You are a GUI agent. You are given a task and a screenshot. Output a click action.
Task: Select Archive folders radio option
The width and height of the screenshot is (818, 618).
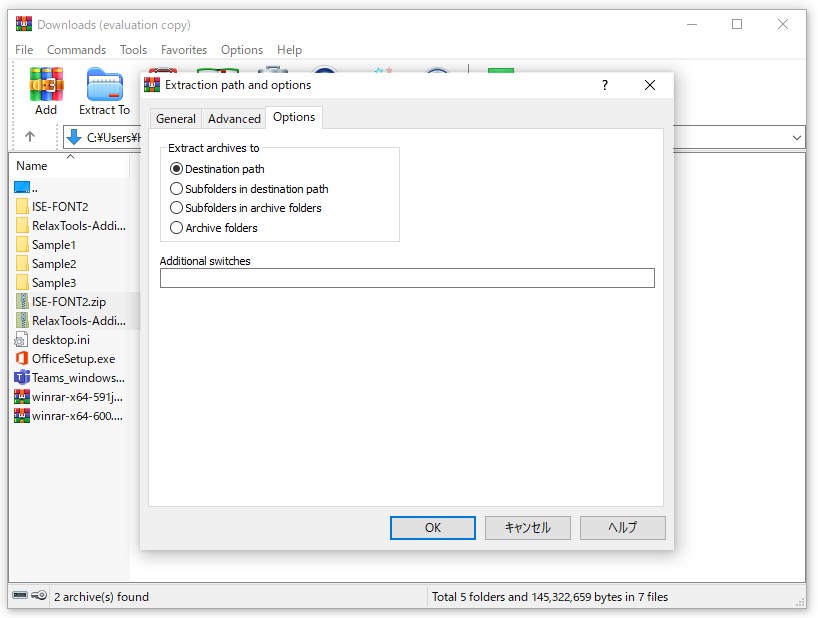point(176,228)
